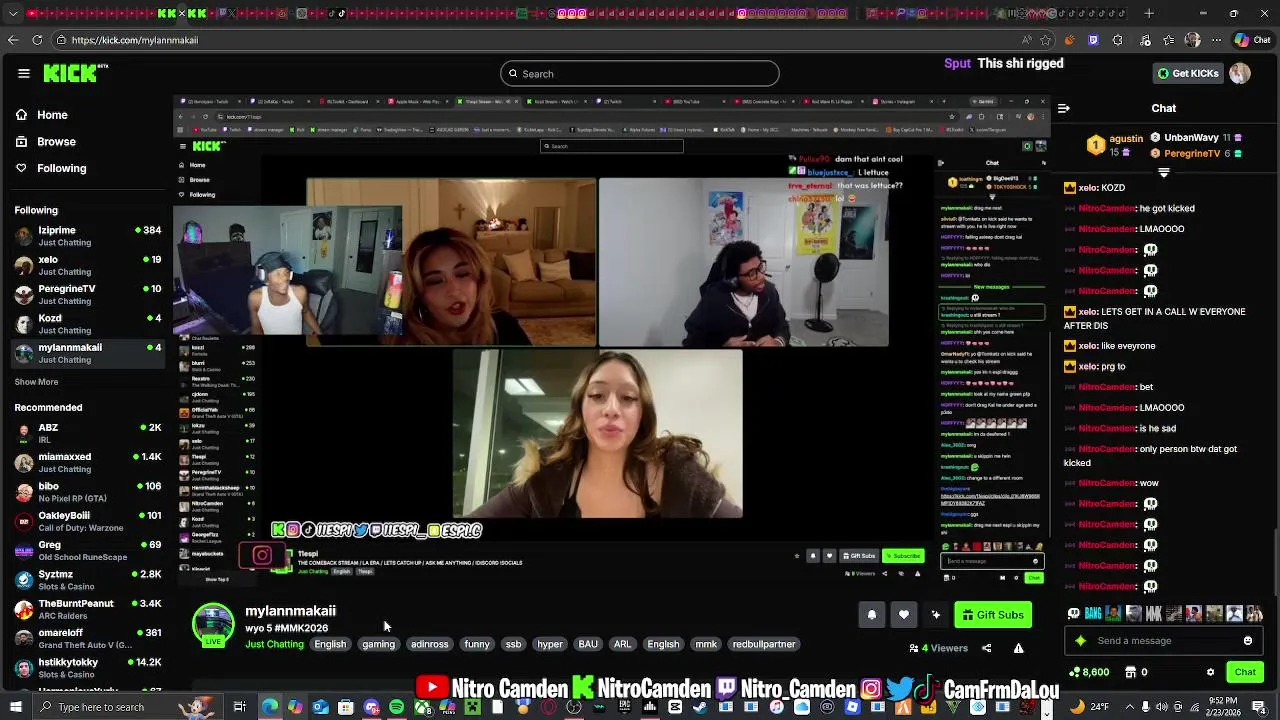The image size is (1280, 720).
Task: Click the Send a message chat box
Action: point(1165,641)
